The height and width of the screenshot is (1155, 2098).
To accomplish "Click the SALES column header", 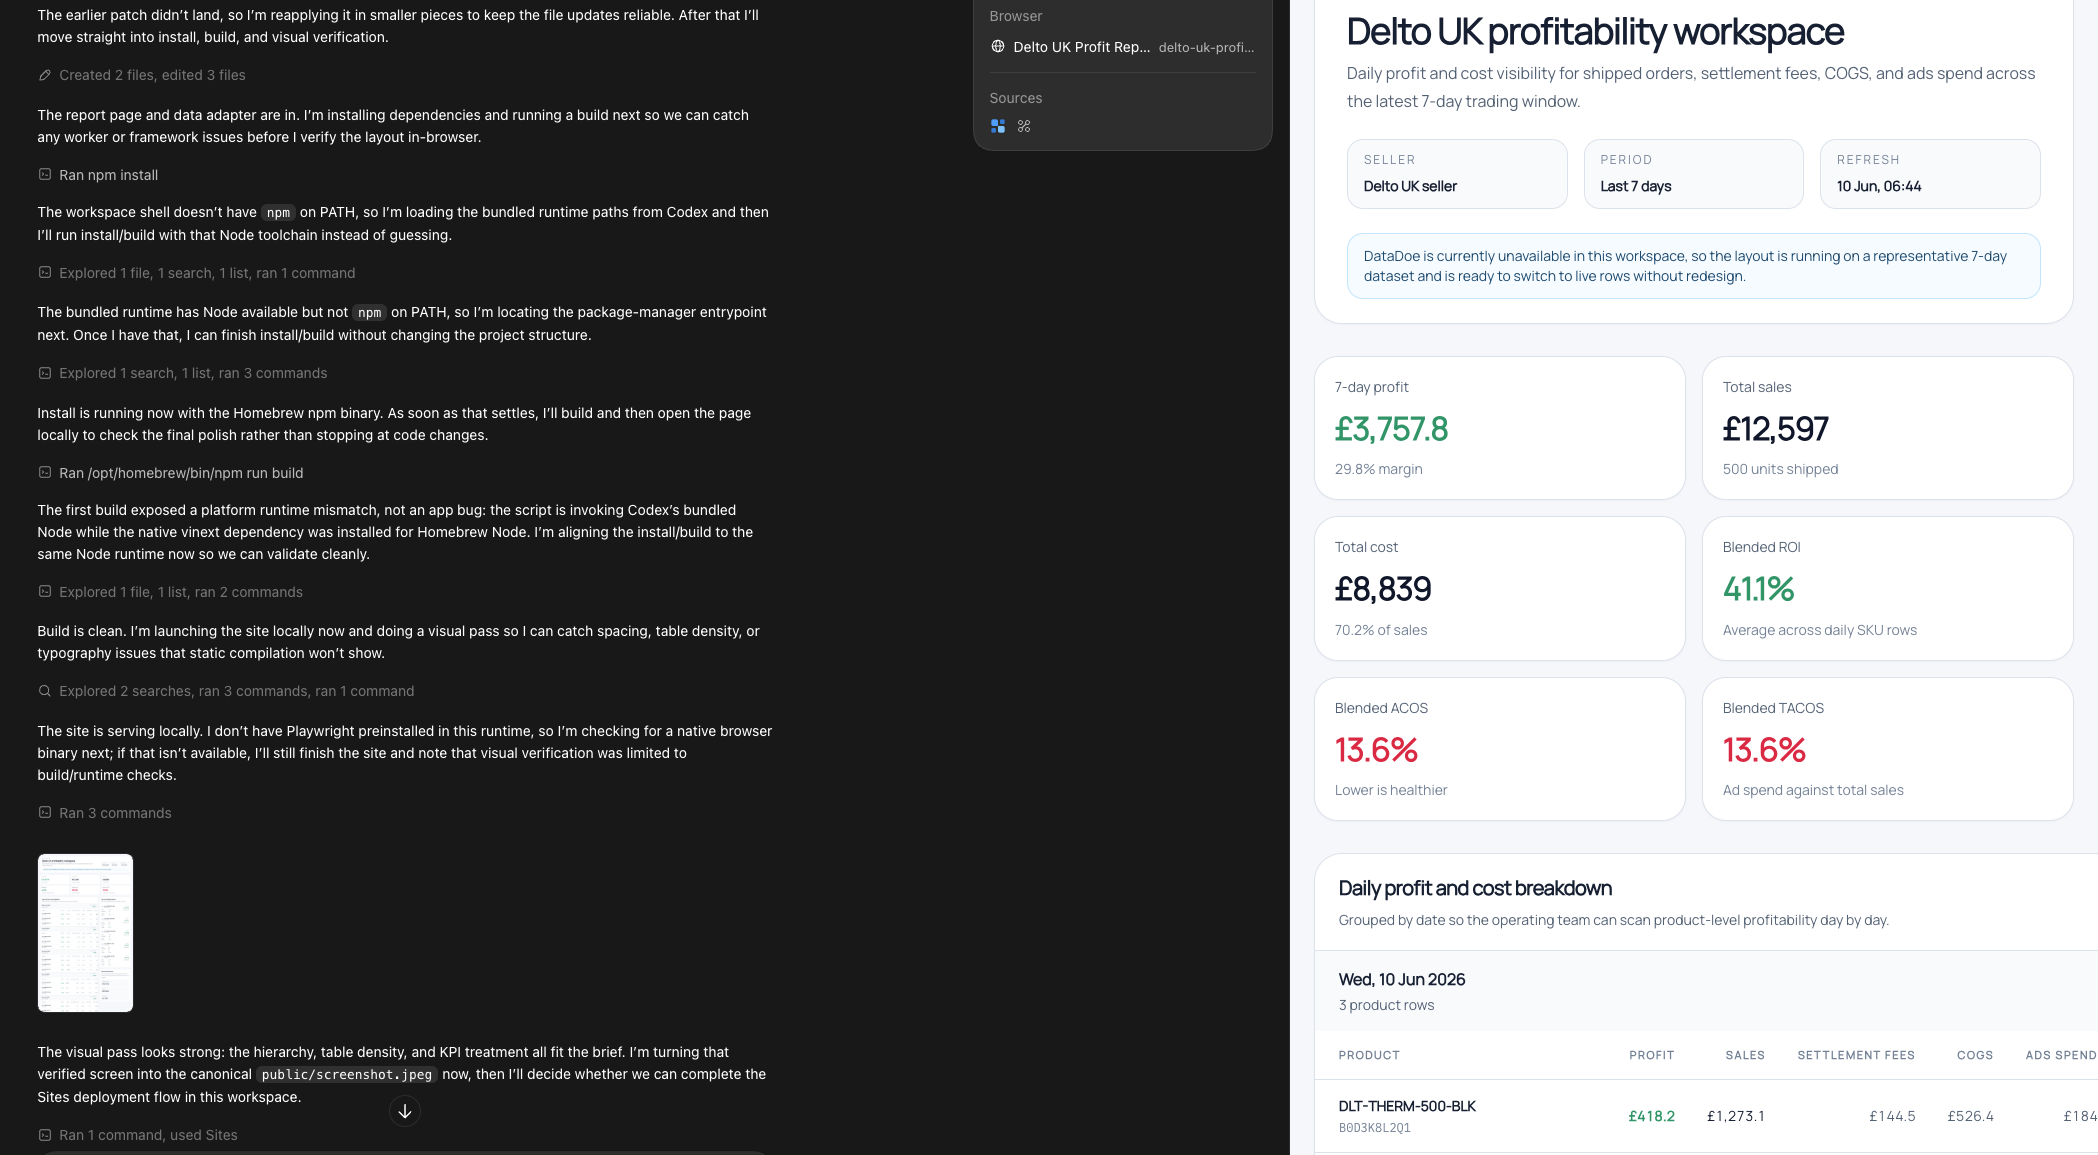I will 1744,1055.
